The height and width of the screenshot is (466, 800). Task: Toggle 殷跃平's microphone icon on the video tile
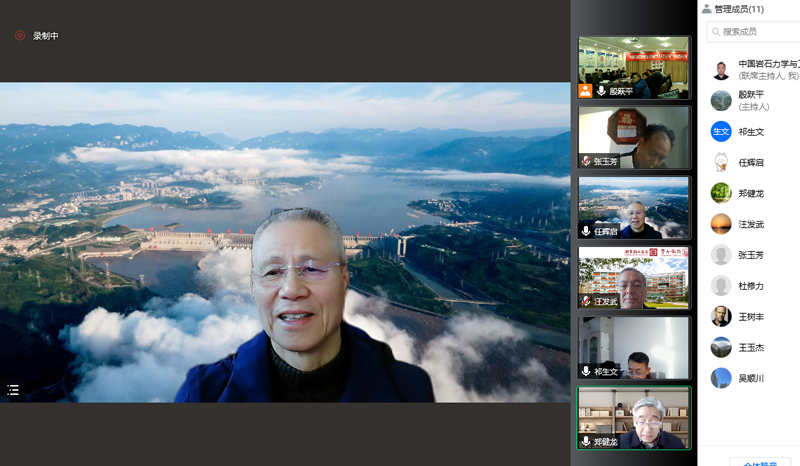[x=601, y=90]
